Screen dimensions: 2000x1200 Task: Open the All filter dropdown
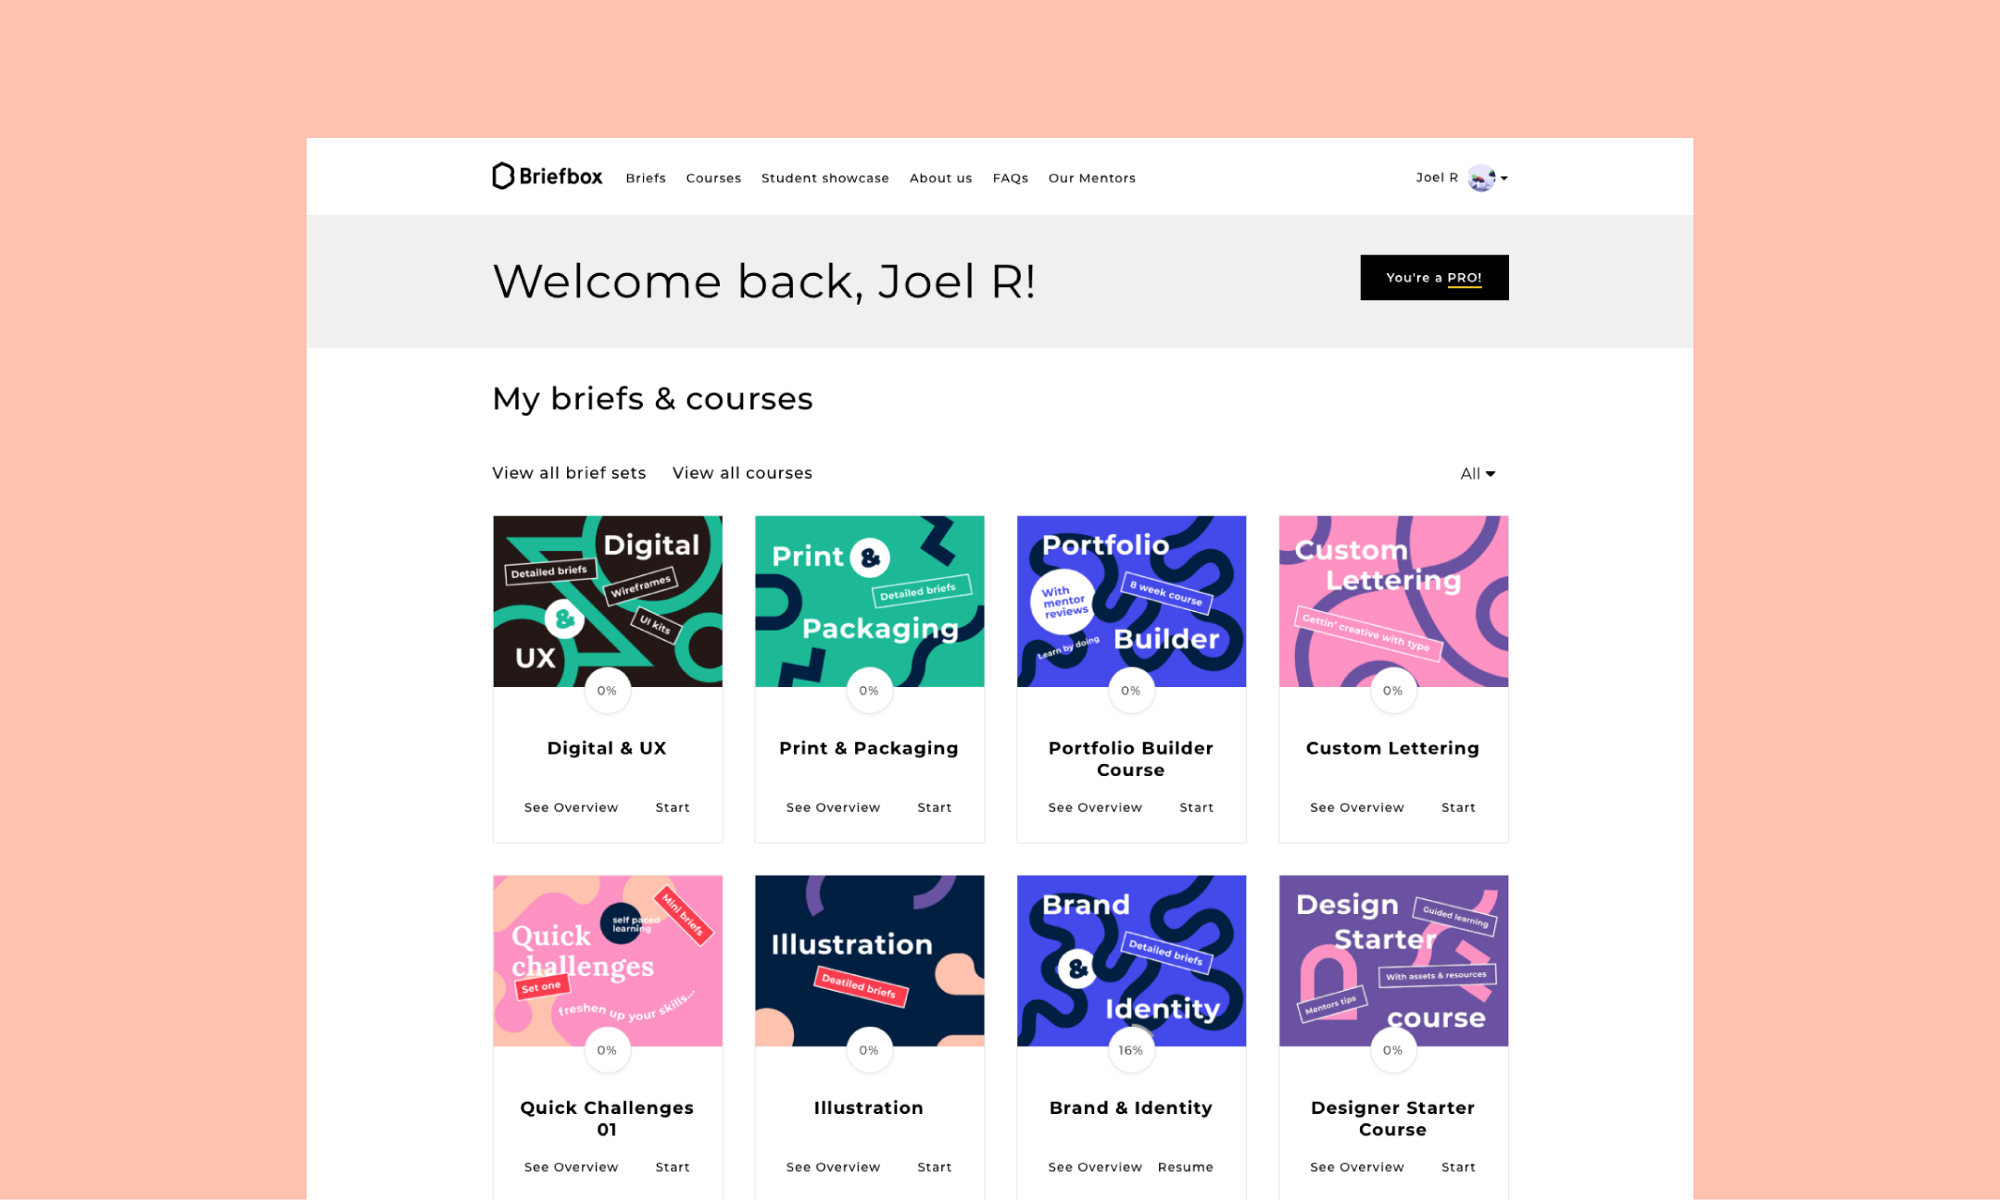point(1477,474)
